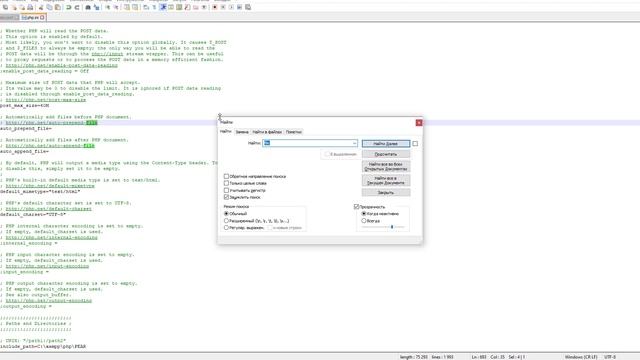The width and height of the screenshot is (640, 360).
Task: Switch to 'Замена' tab in dialog
Action: 242,132
